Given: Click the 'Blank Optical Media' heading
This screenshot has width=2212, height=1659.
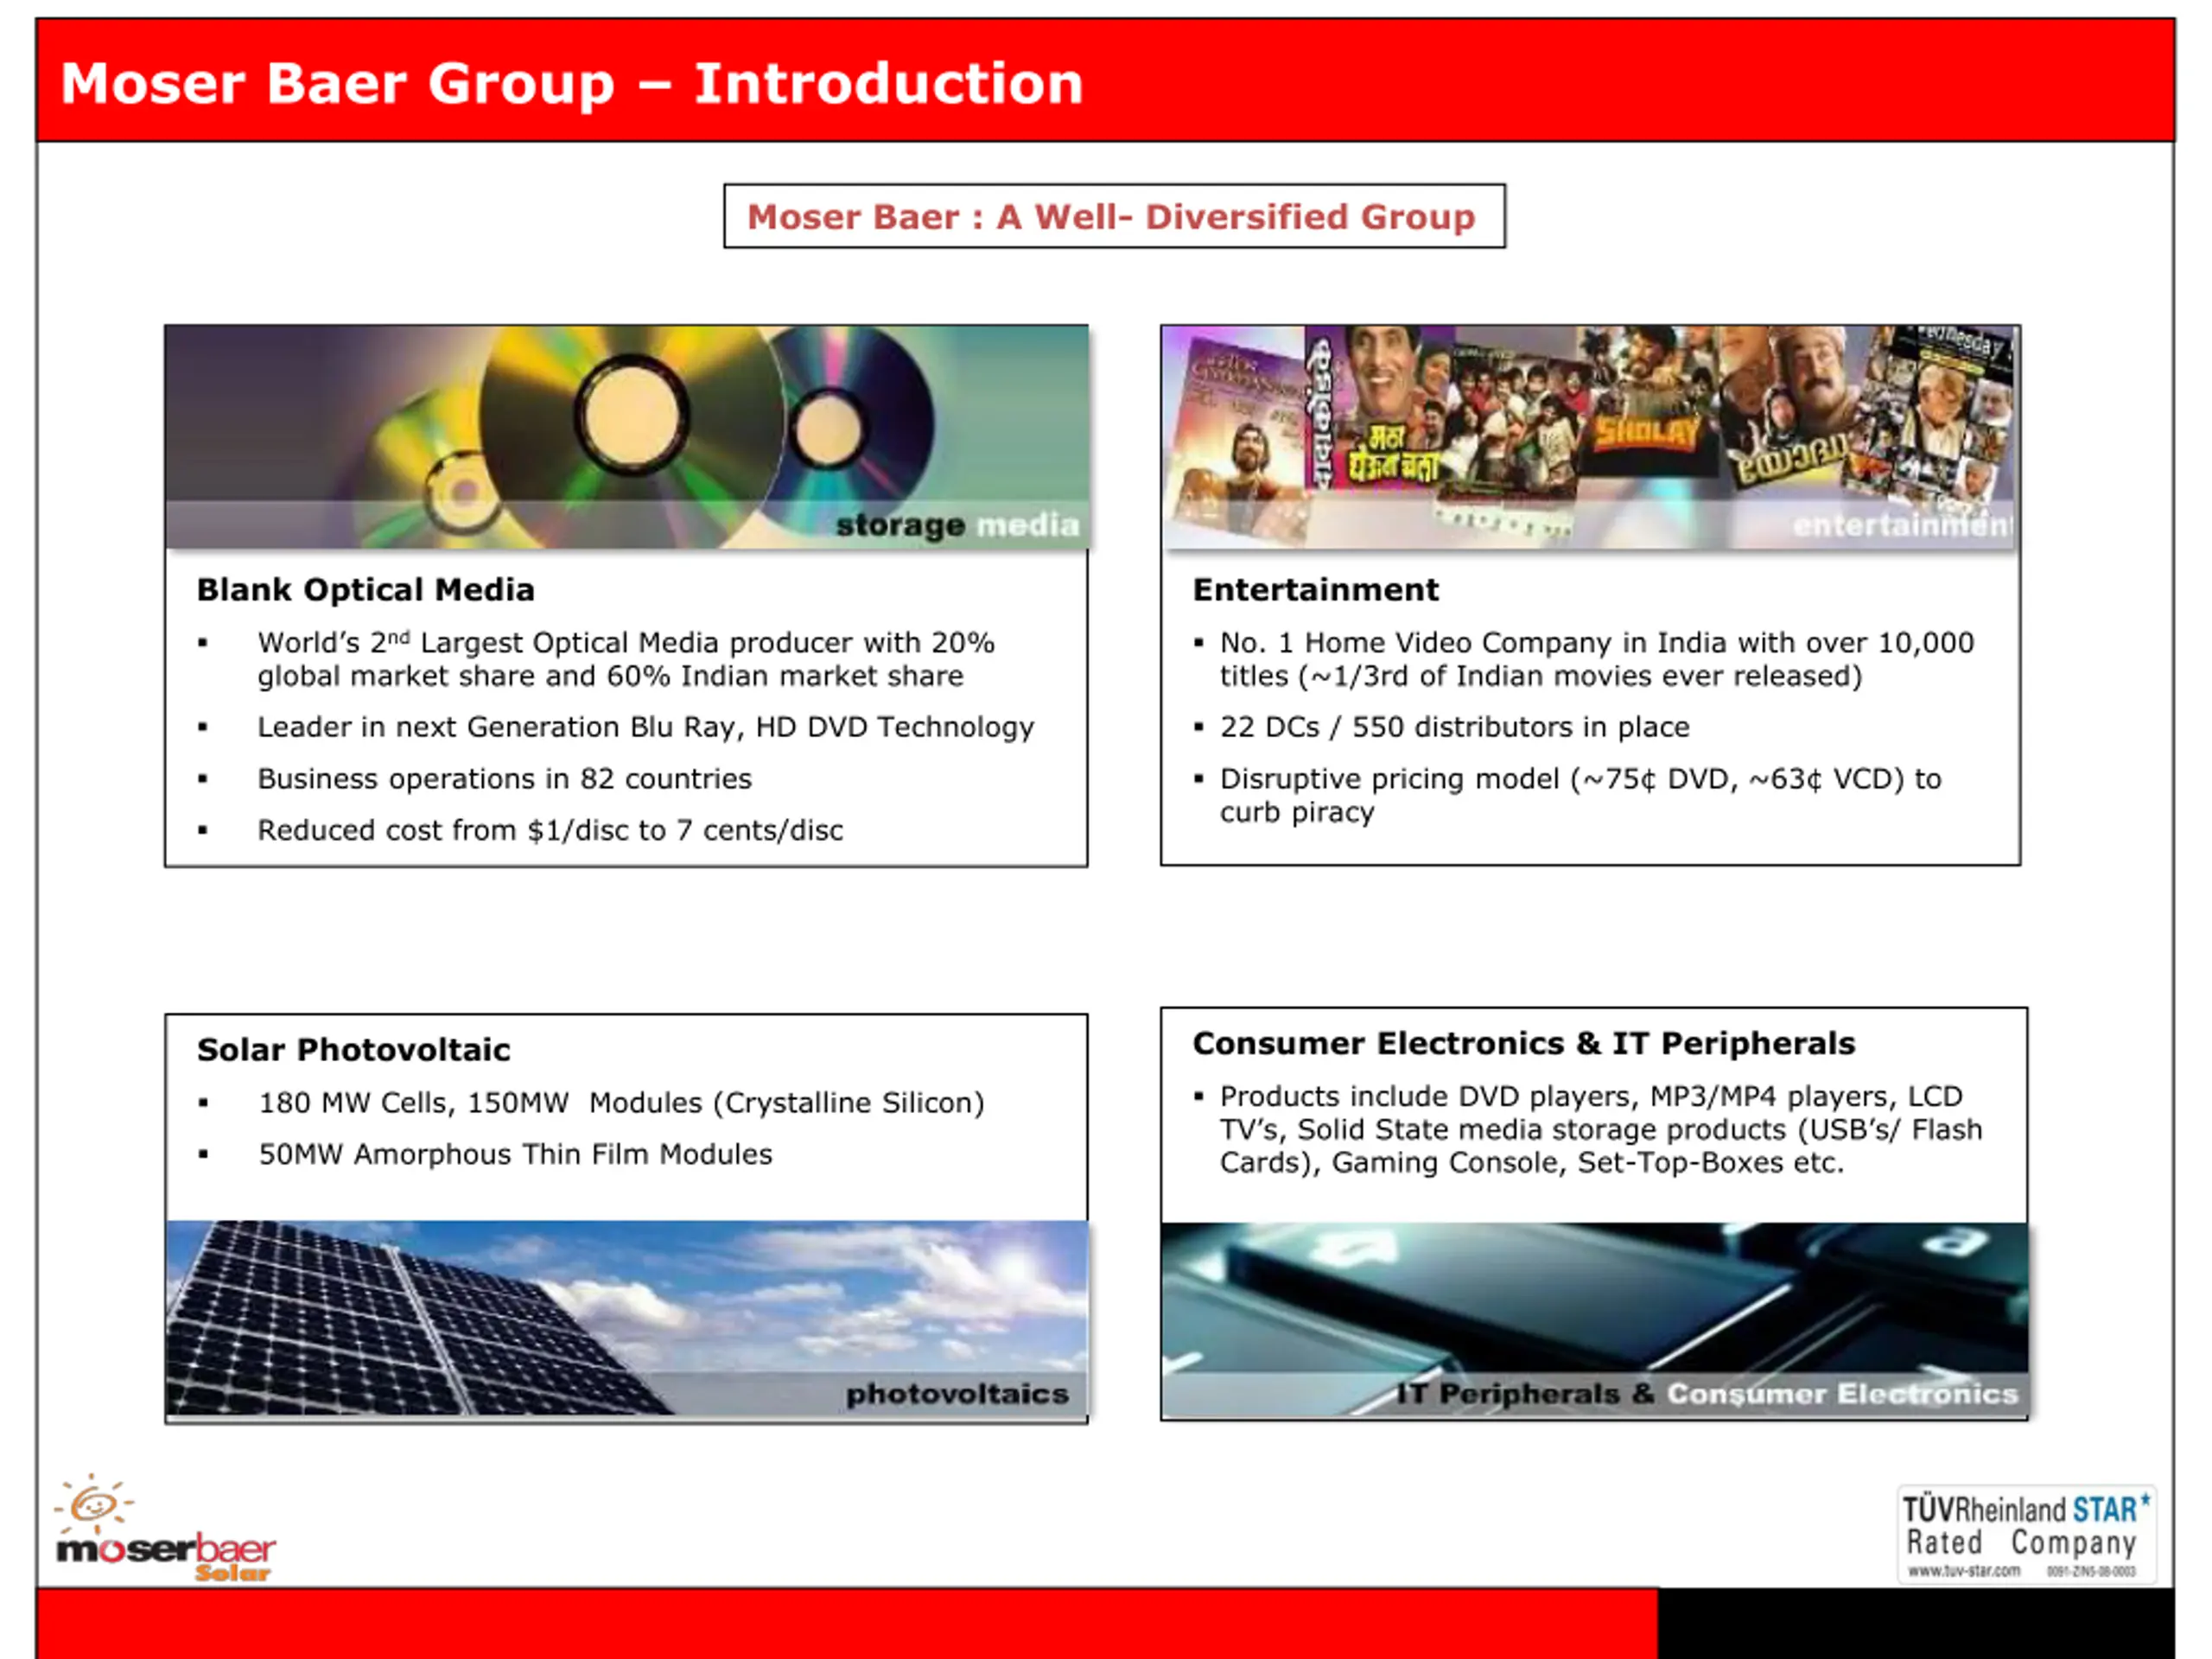Looking at the screenshot, I should (x=366, y=590).
